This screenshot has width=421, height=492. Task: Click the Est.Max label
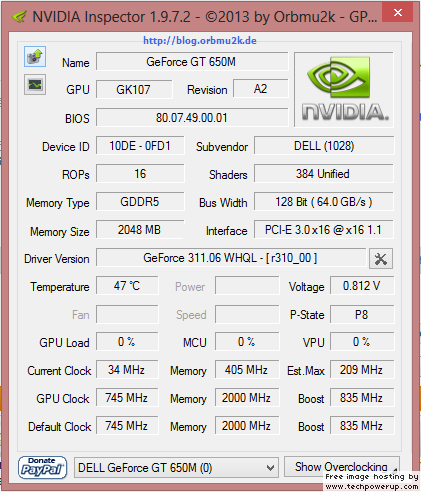[306, 371]
